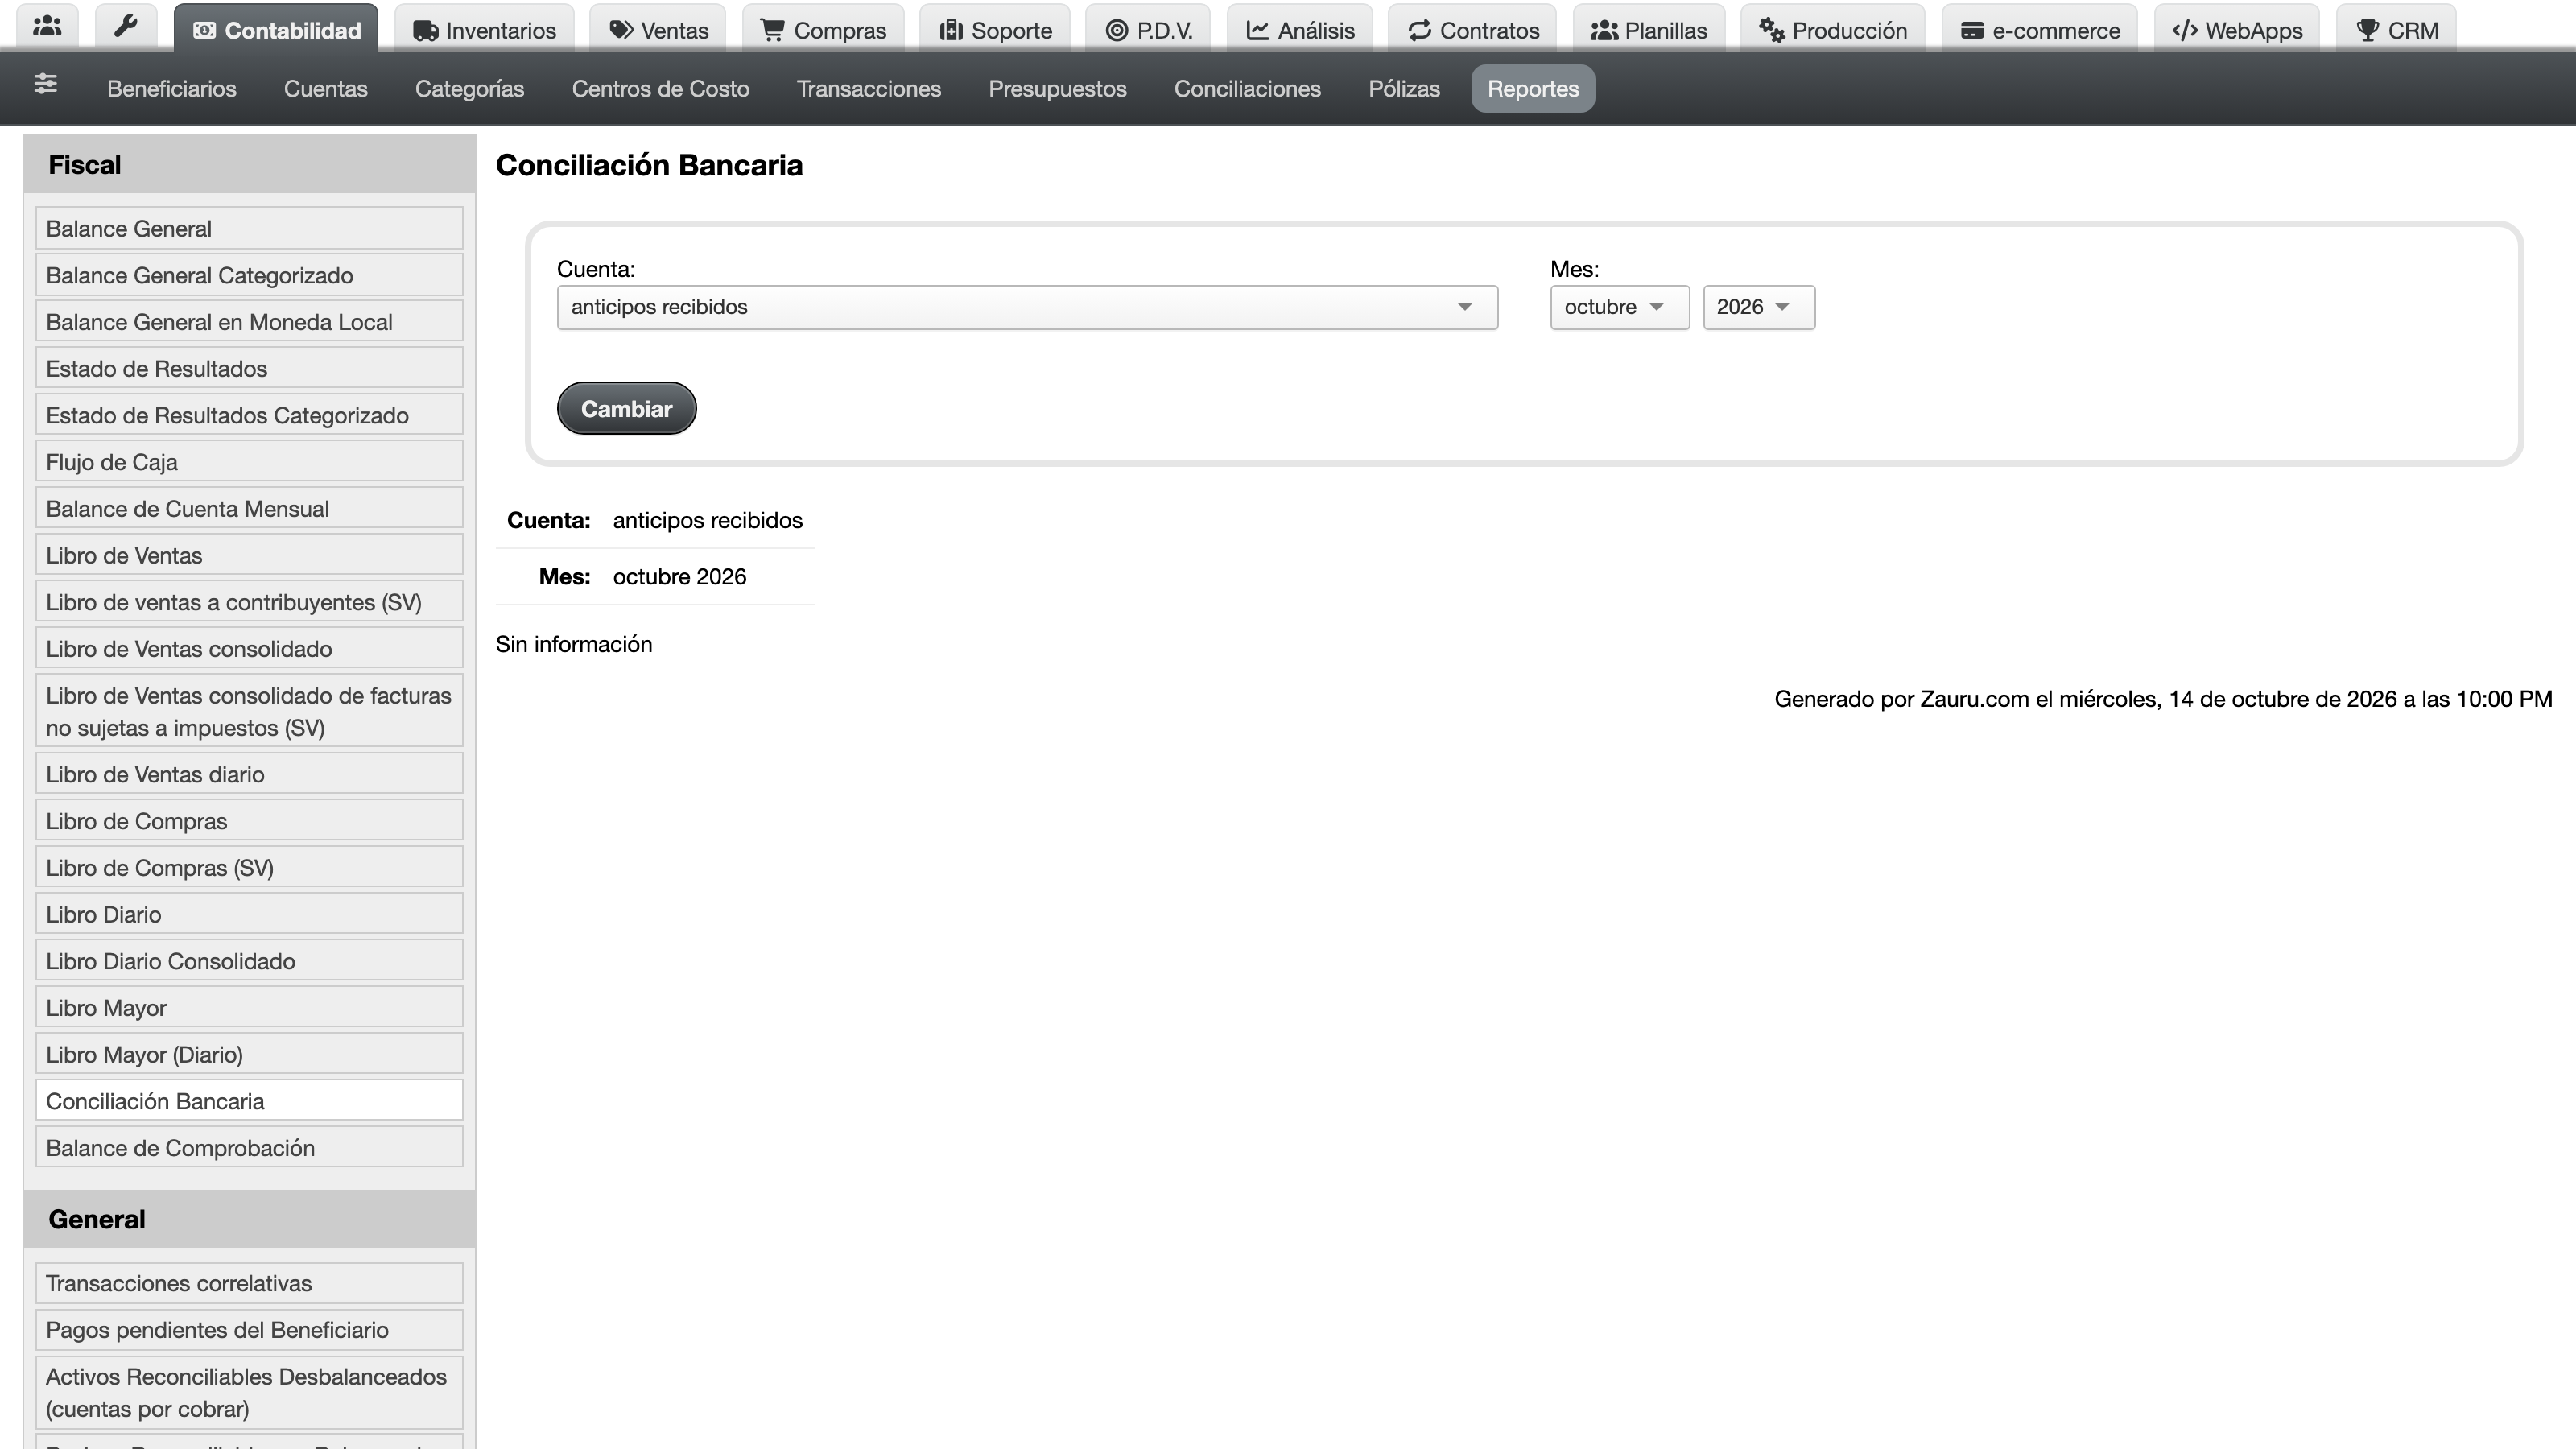Open the CRM trophy tab
The image size is (2576, 1449).
pos(2396,29)
